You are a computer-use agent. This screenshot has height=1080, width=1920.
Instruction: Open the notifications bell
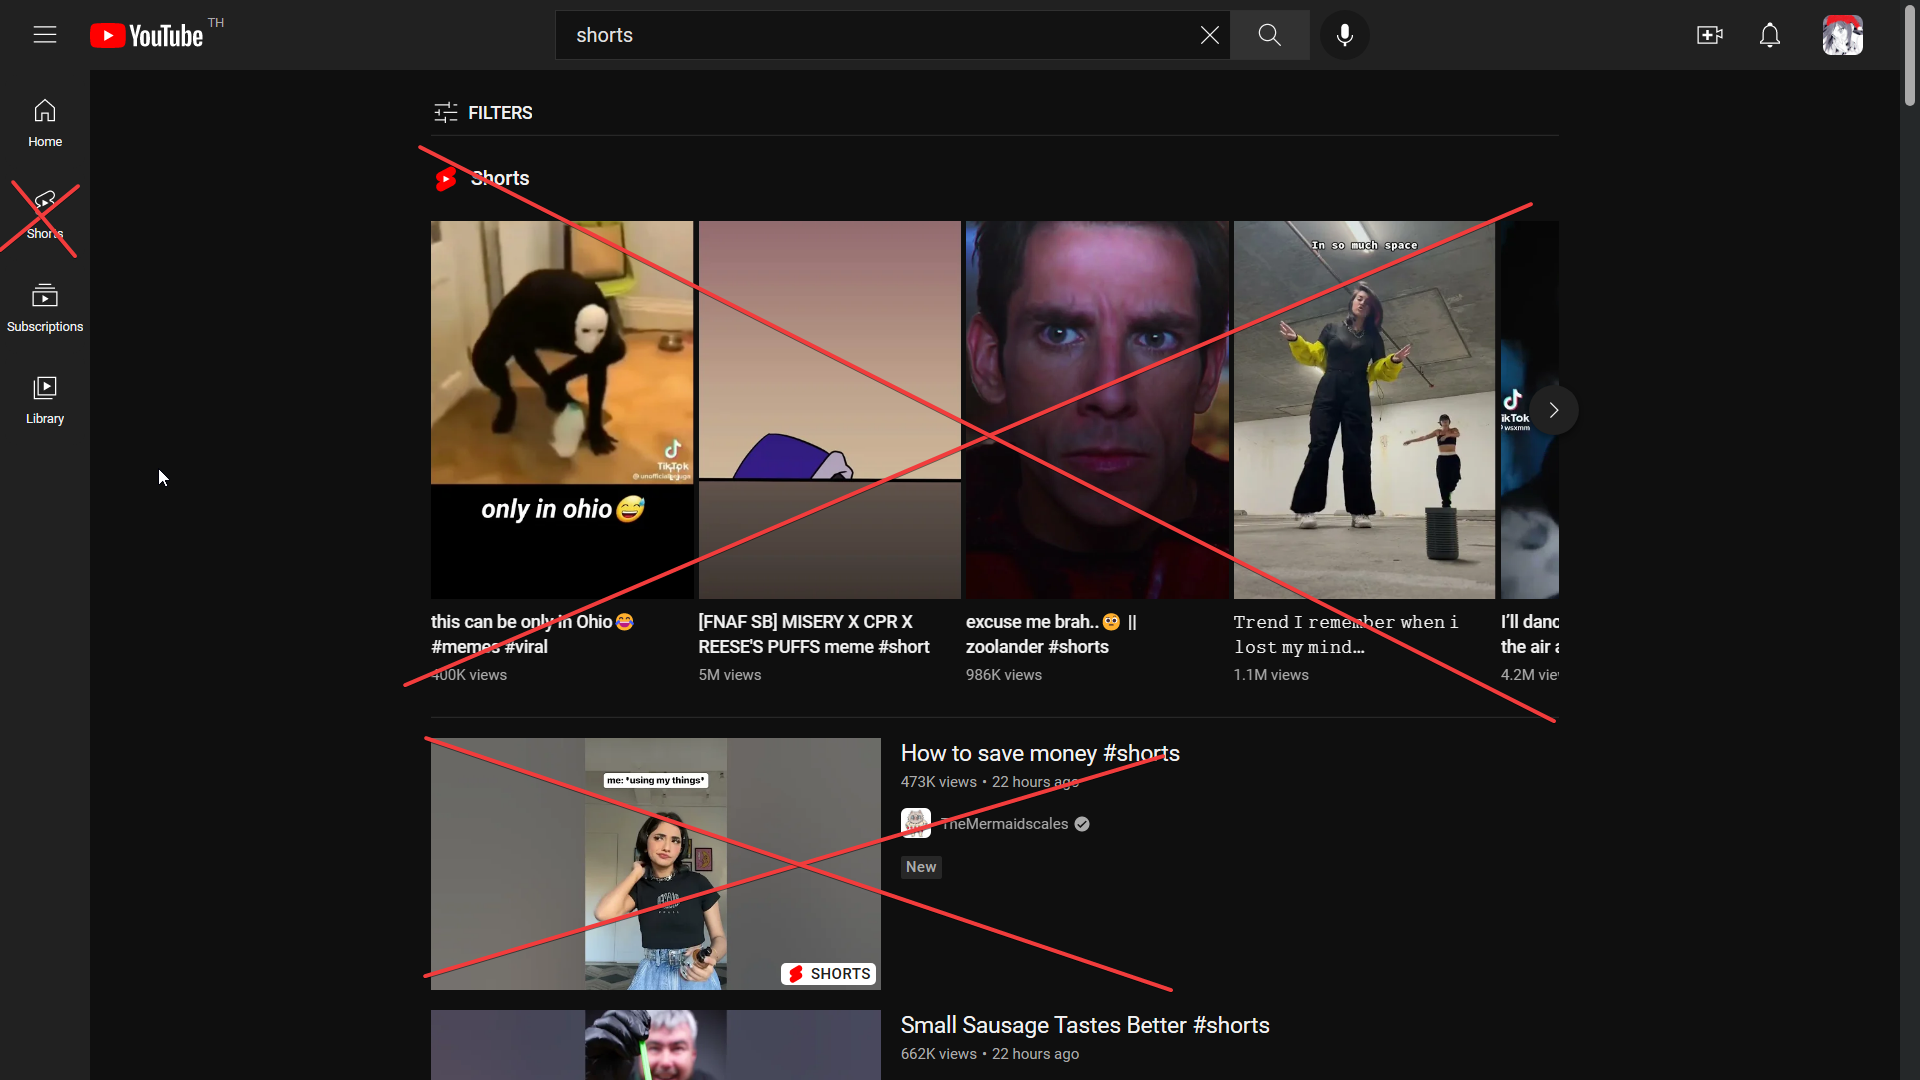point(1769,35)
